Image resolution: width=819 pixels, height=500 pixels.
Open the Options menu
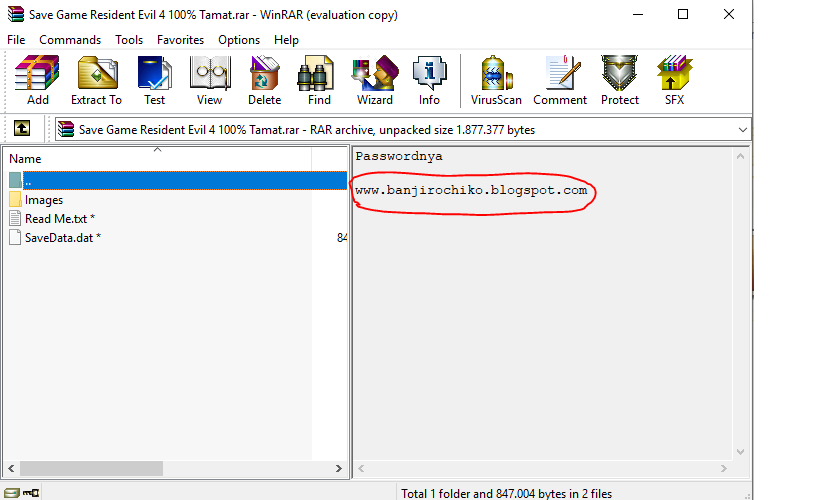point(239,40)
